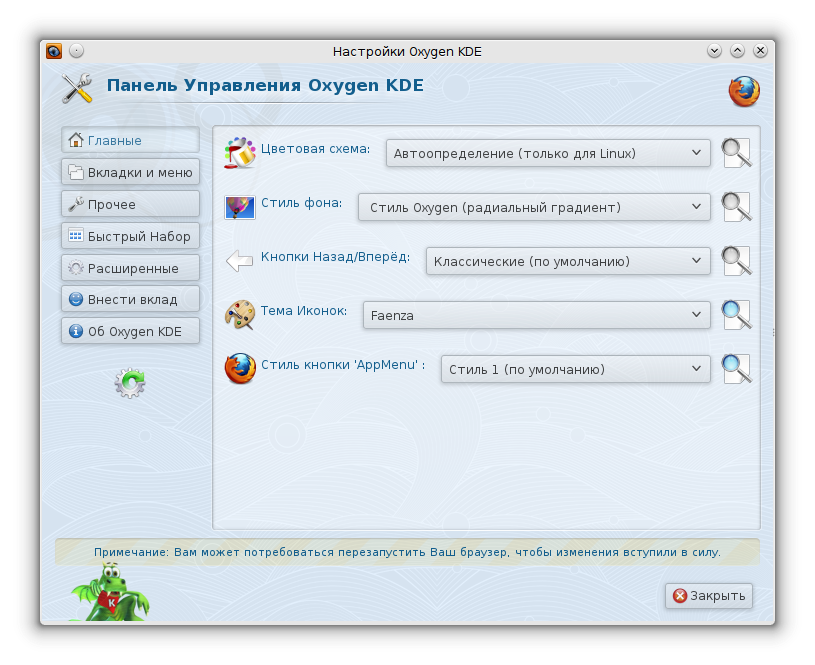Click magnifier preview for Тема Иконок
The height and width of the screenshot is (665, 815).
pyautogui.click(x=737, y=315)
